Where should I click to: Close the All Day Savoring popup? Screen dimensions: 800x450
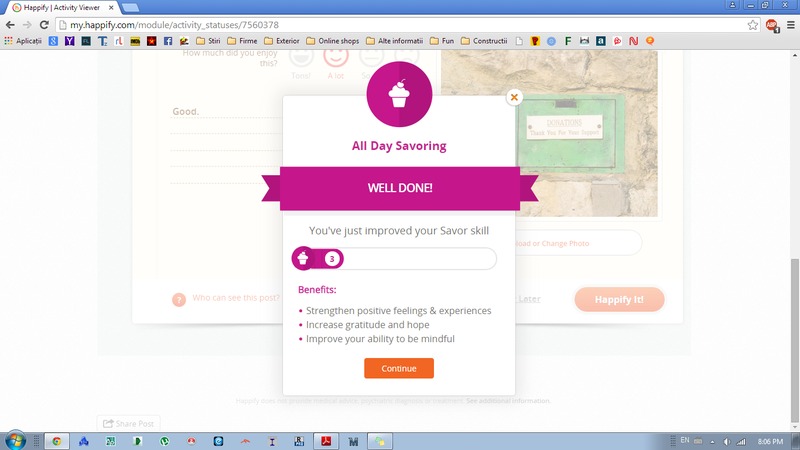pyautogui.click(x=514, y=97)
